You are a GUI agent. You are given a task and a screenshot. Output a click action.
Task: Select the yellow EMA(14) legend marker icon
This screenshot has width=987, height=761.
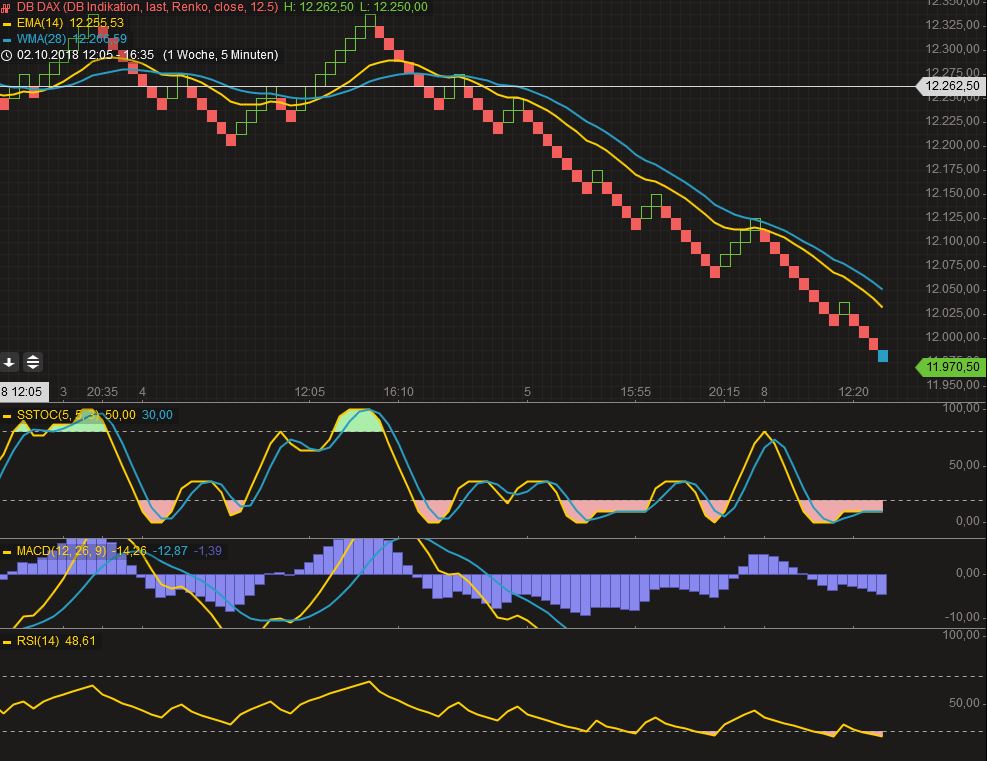(6, 23)
